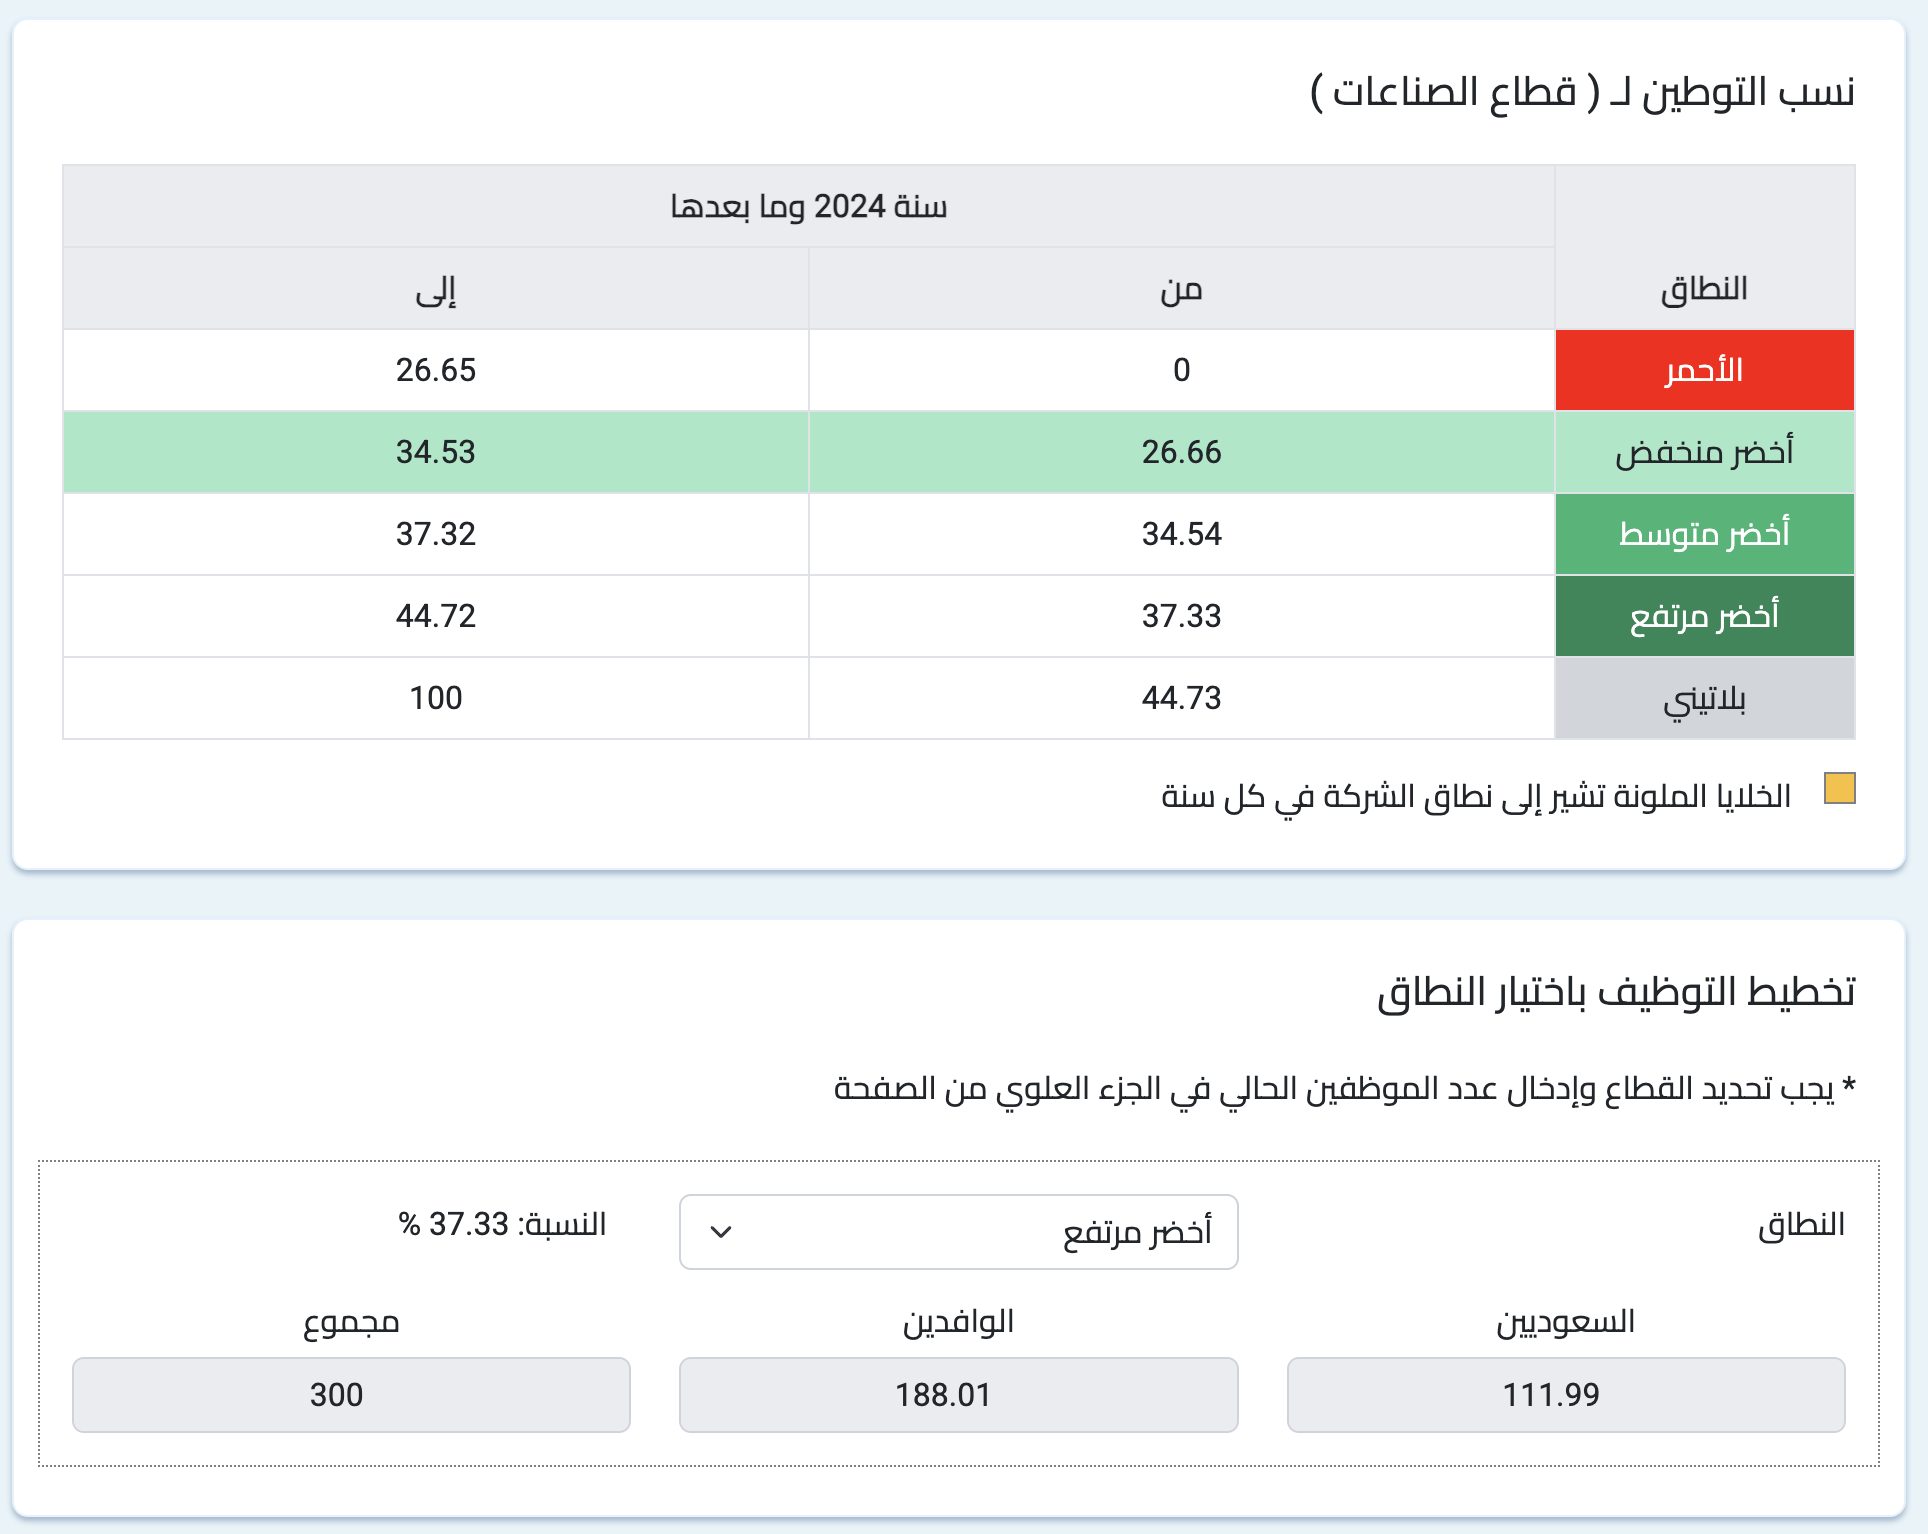Click the highlighted 26.66 value cell
The image size is (1928, 1534).
point(1181,452)
